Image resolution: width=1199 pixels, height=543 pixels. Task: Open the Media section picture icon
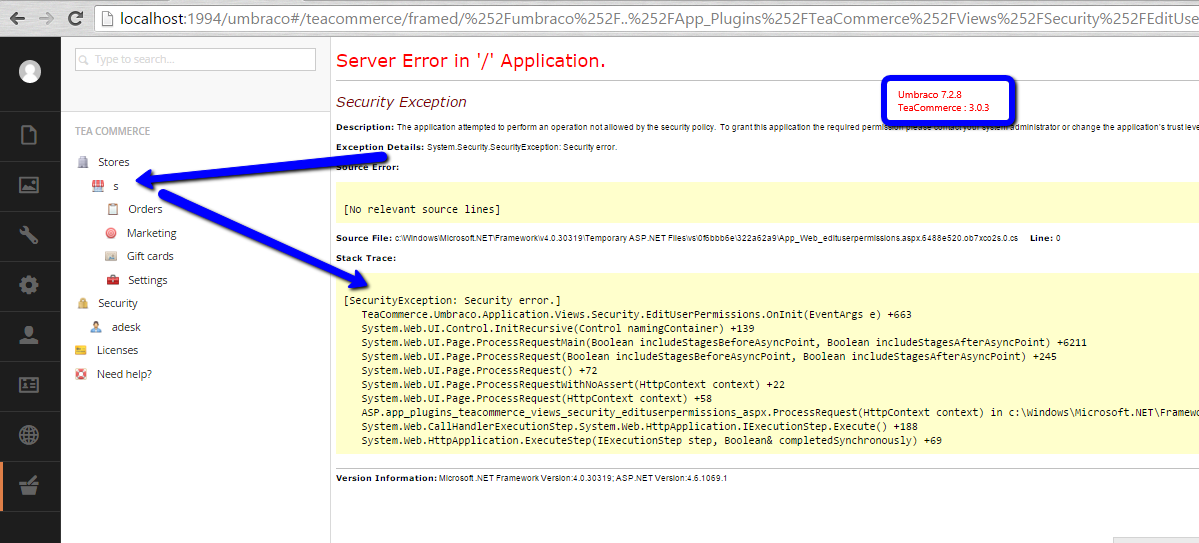click(x=29, y=184)
